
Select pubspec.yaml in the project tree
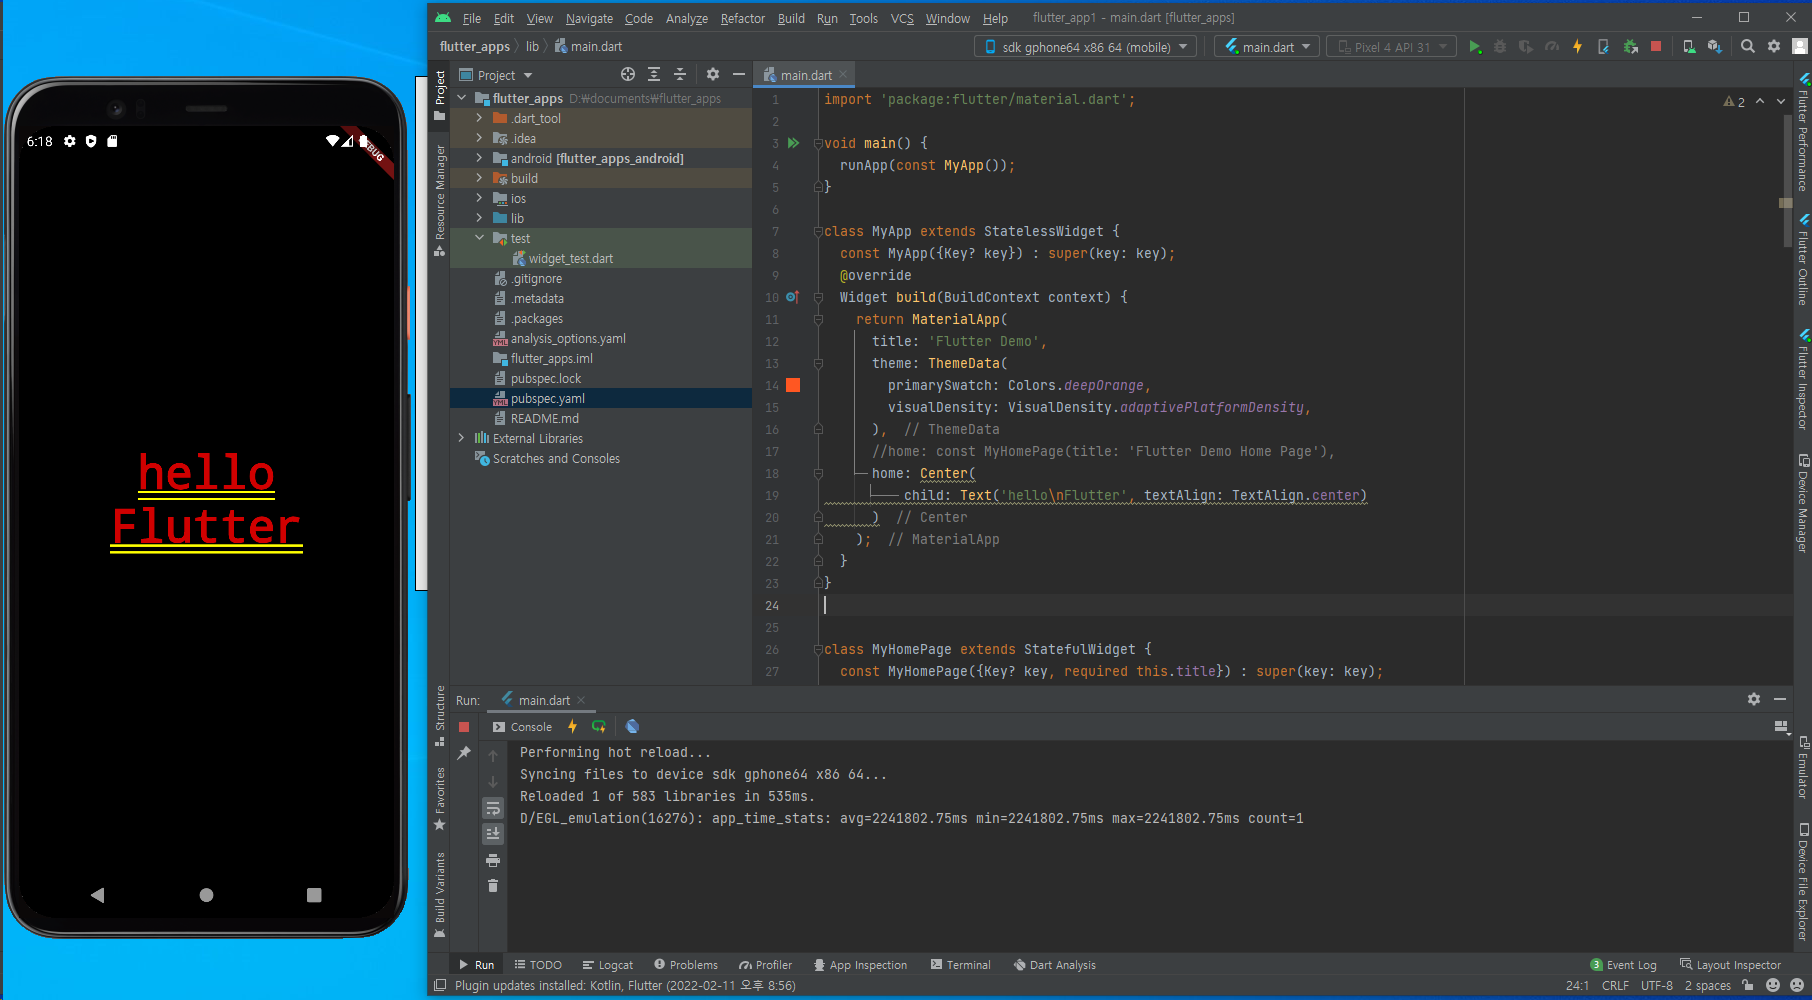tap(547, 398)
